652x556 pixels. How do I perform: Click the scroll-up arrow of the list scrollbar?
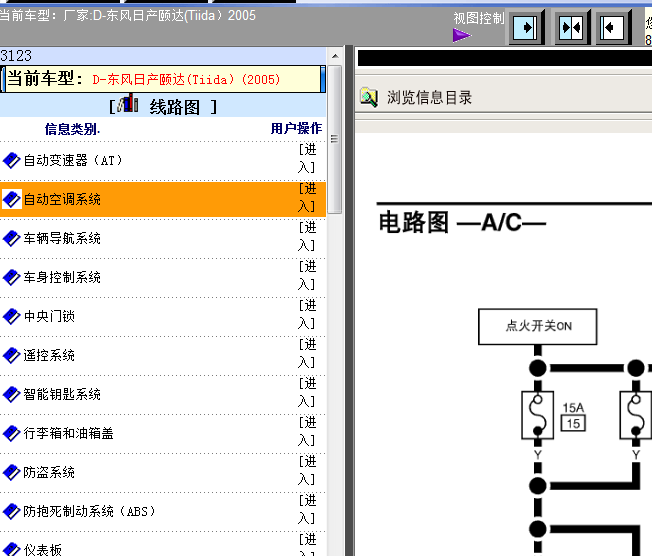point(335,56)
